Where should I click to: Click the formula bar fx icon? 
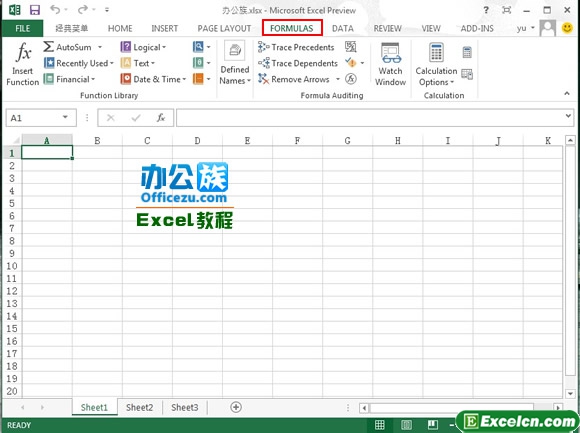point(161,118)
